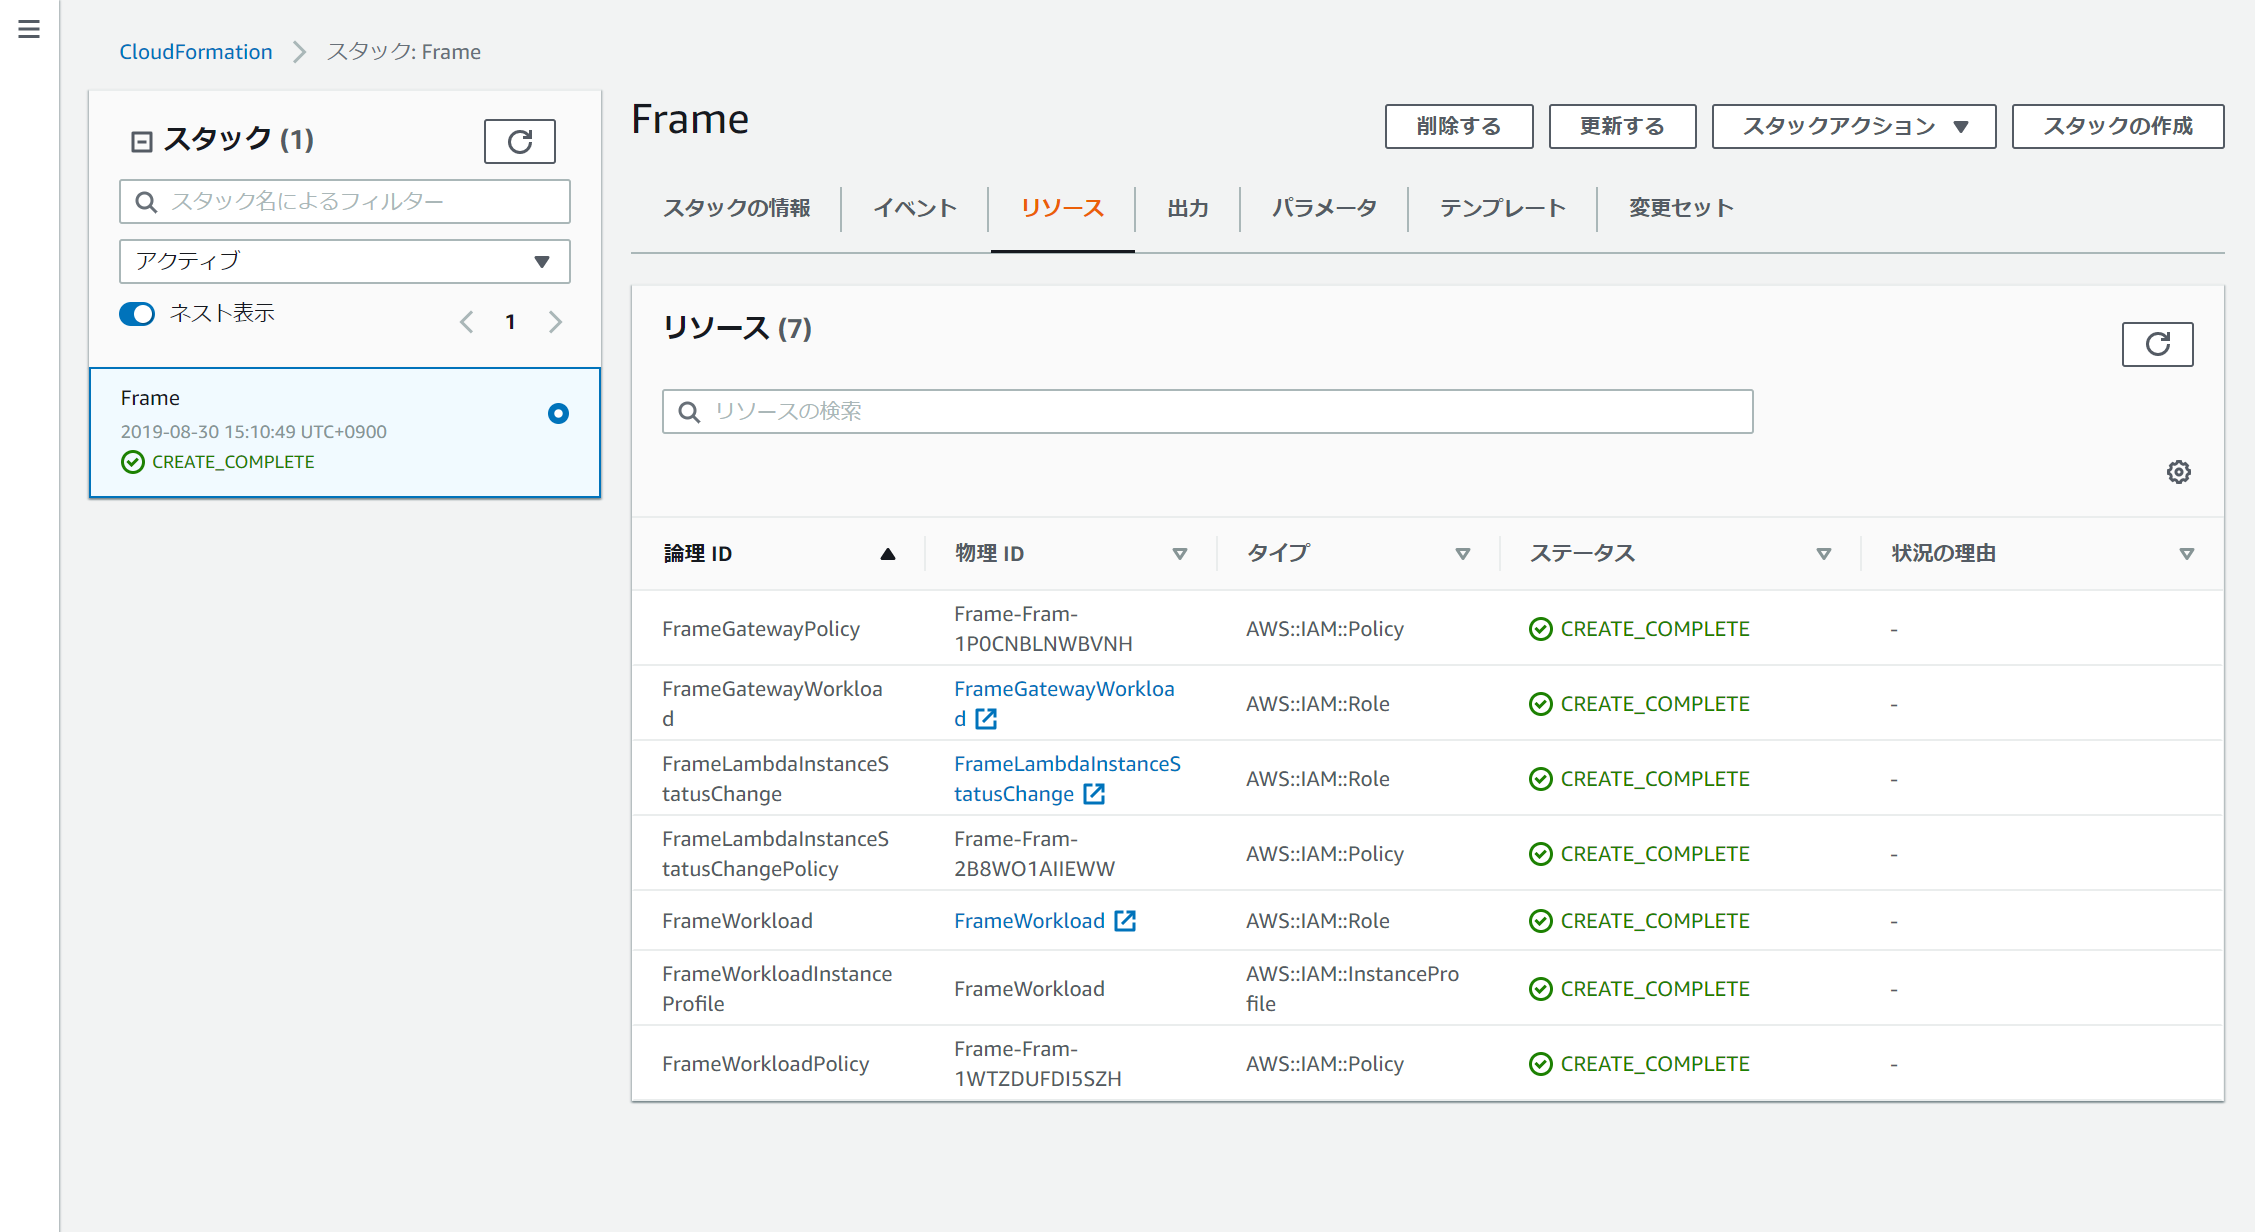The image size is (2256, 1232).
Task: Refresh the resources table
Action: [x=2157, y=344]
